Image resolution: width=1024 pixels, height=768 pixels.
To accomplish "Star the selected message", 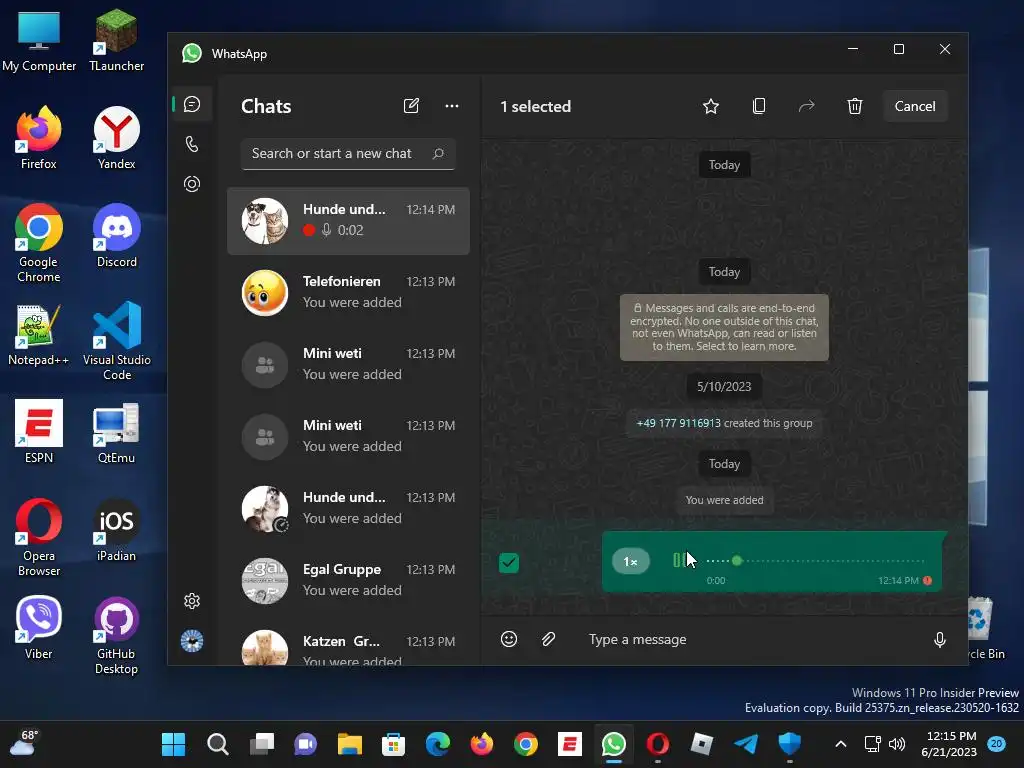I will coord(711,106).
